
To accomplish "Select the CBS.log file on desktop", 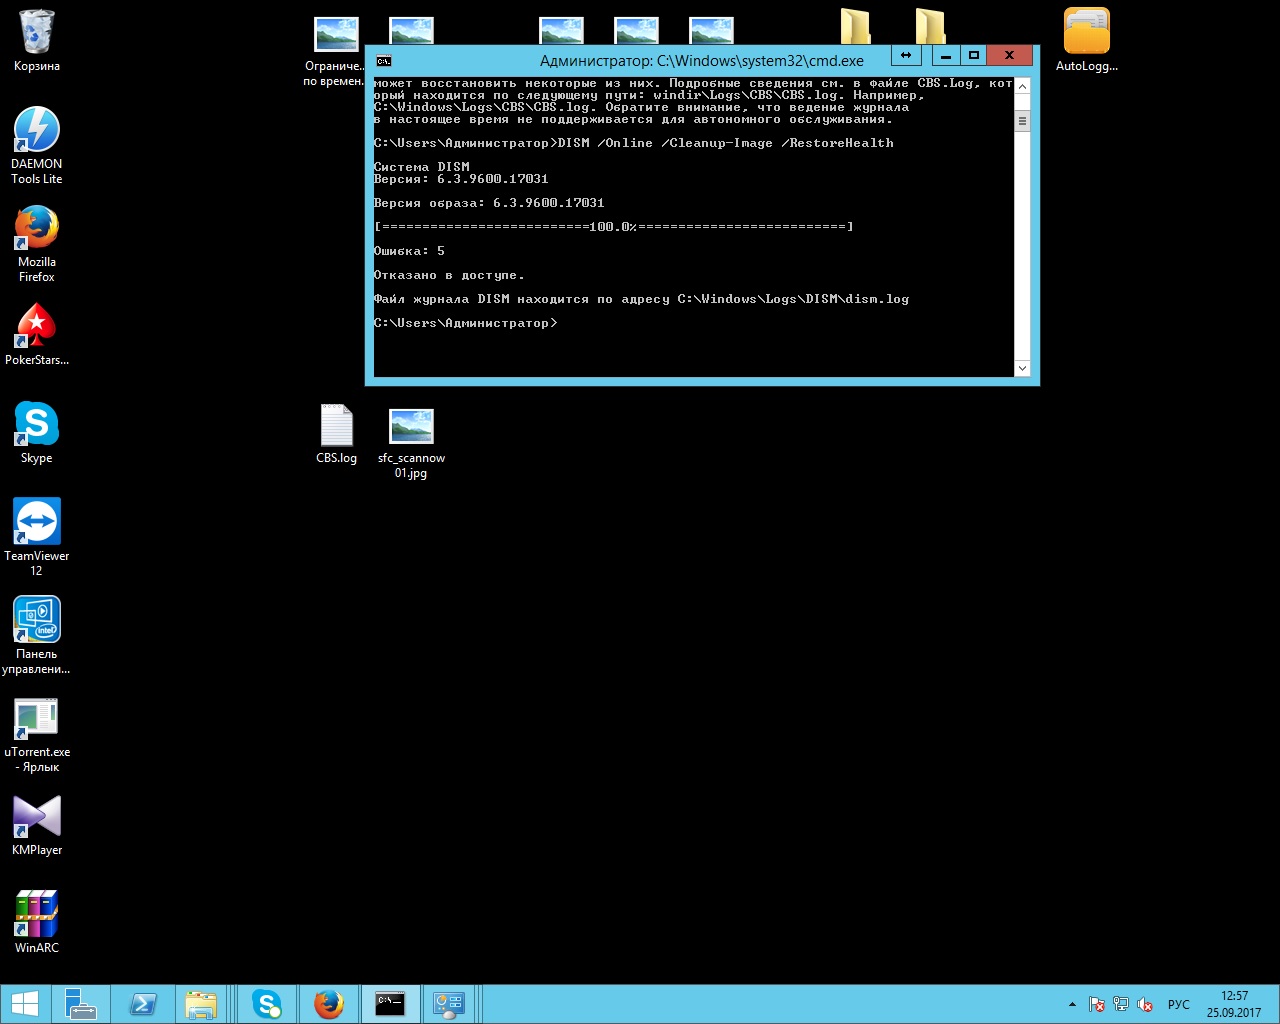I will pyautogui.click(x=336, y=426).
